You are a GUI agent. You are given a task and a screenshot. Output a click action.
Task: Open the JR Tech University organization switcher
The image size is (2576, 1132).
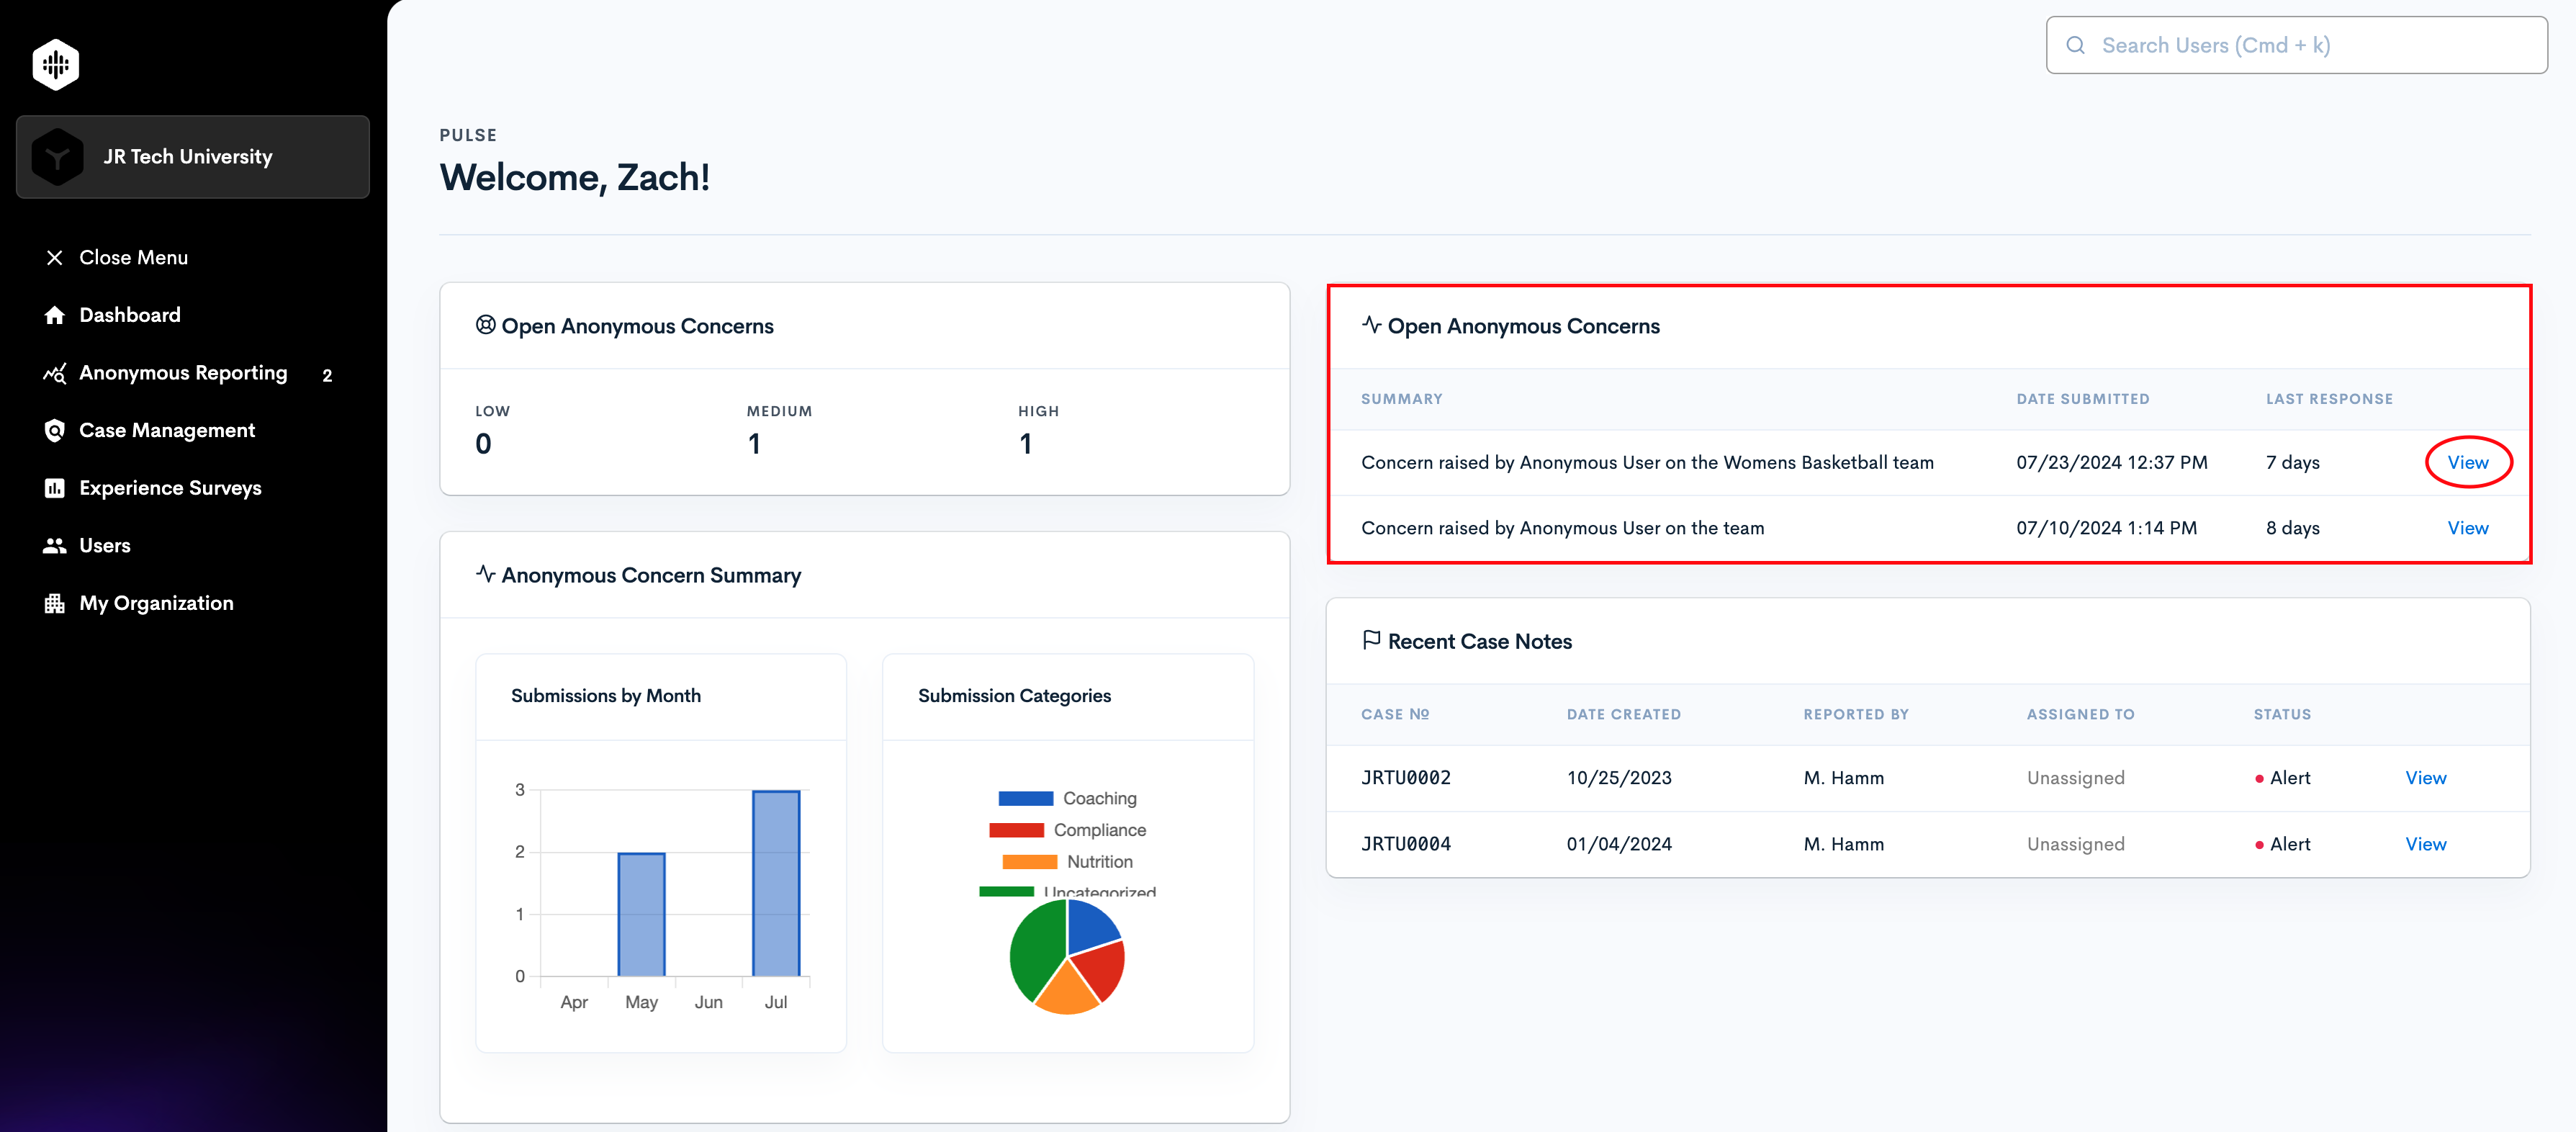click(193, 157)
